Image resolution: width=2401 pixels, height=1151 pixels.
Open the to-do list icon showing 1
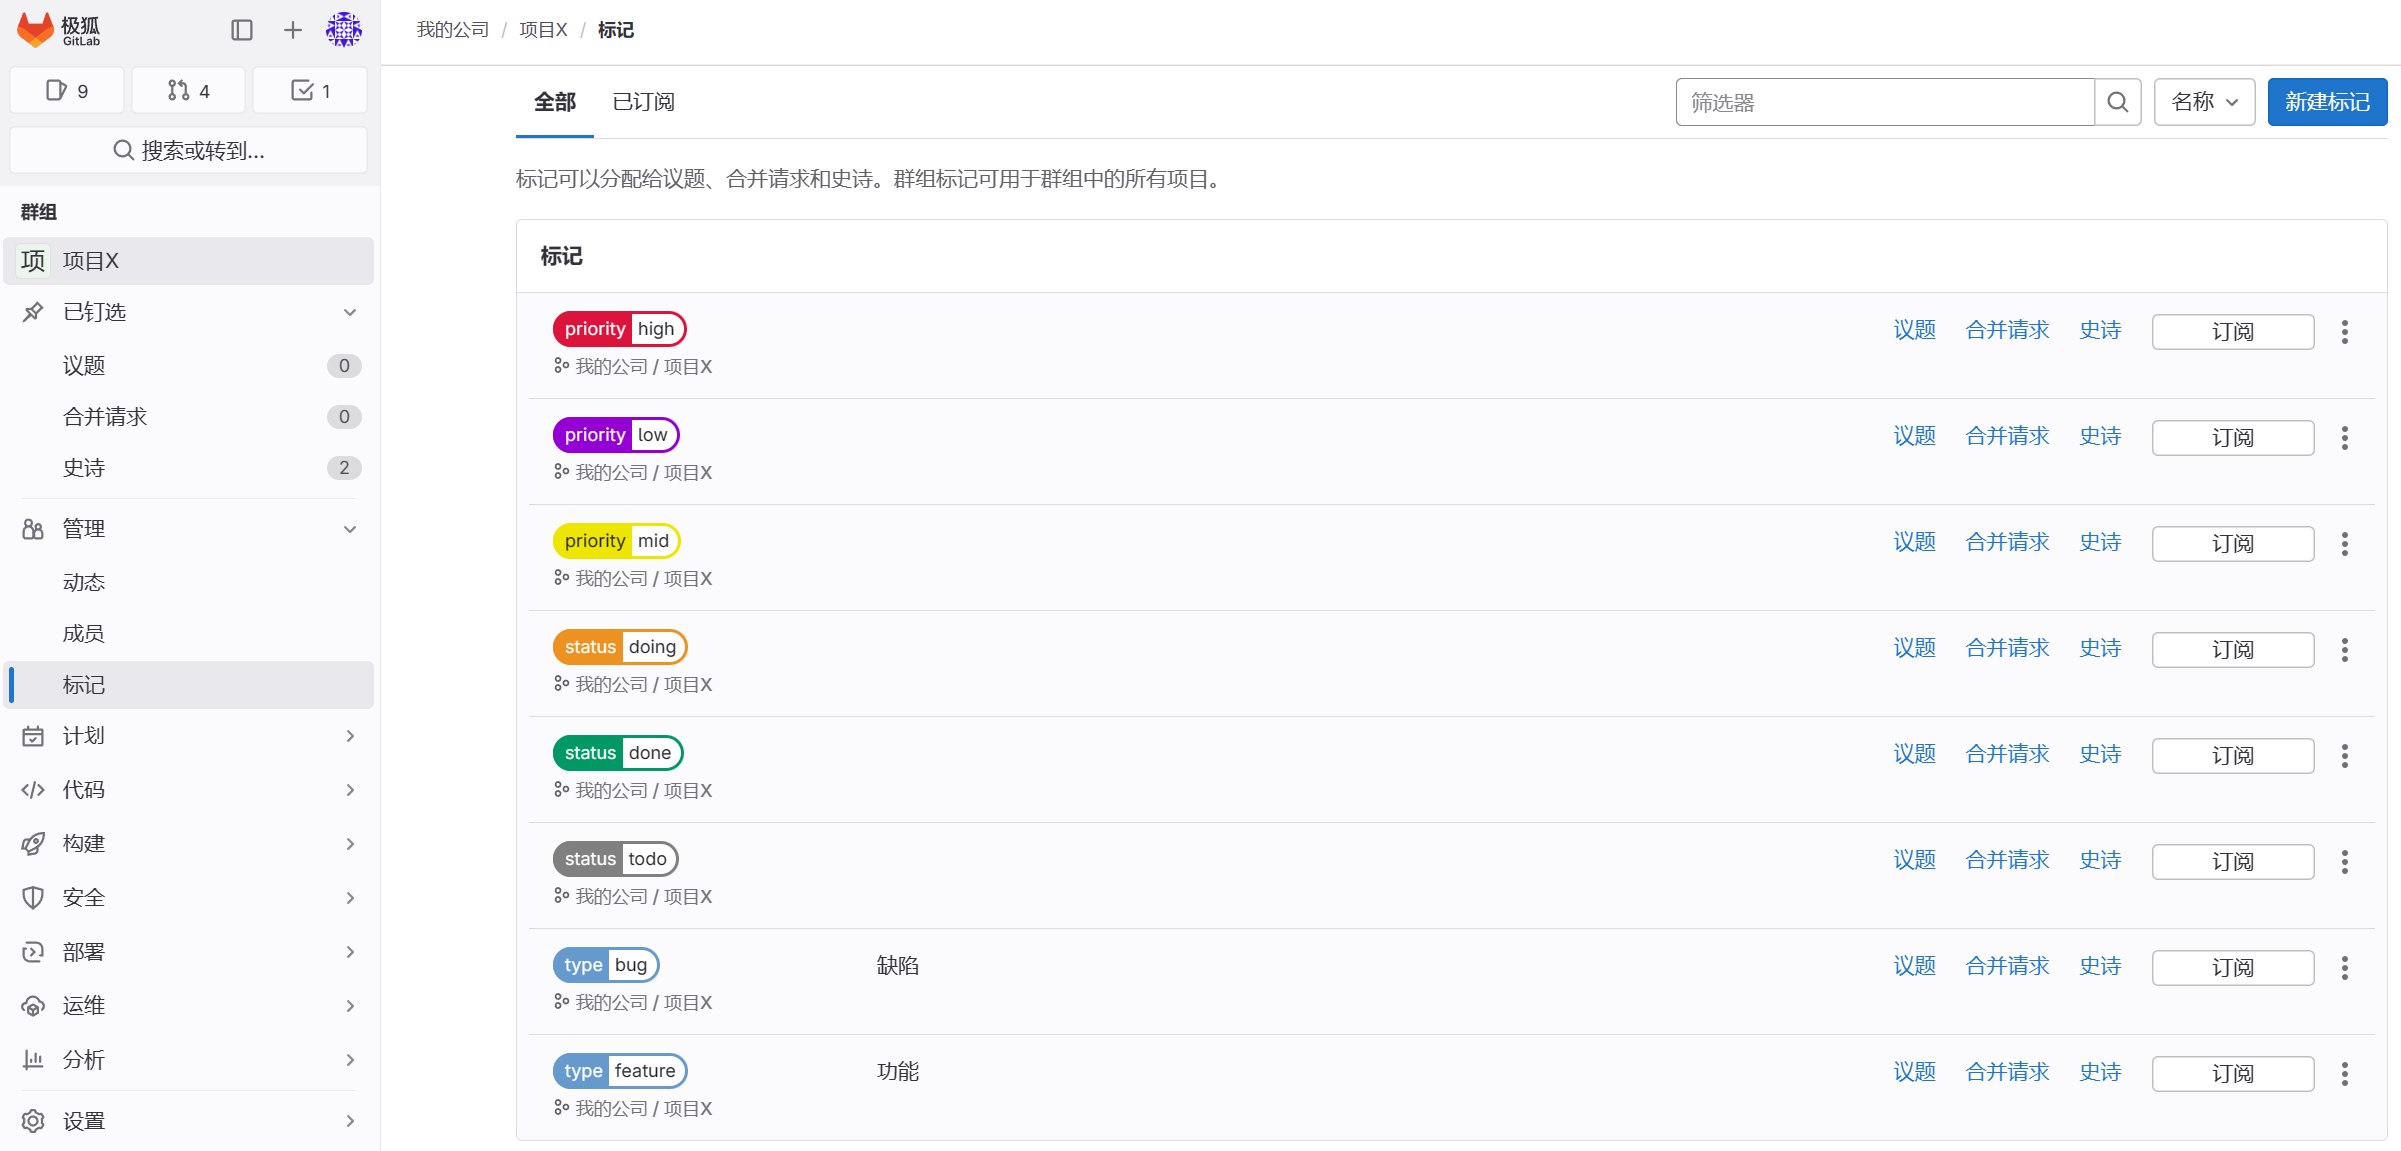(310, 90)
